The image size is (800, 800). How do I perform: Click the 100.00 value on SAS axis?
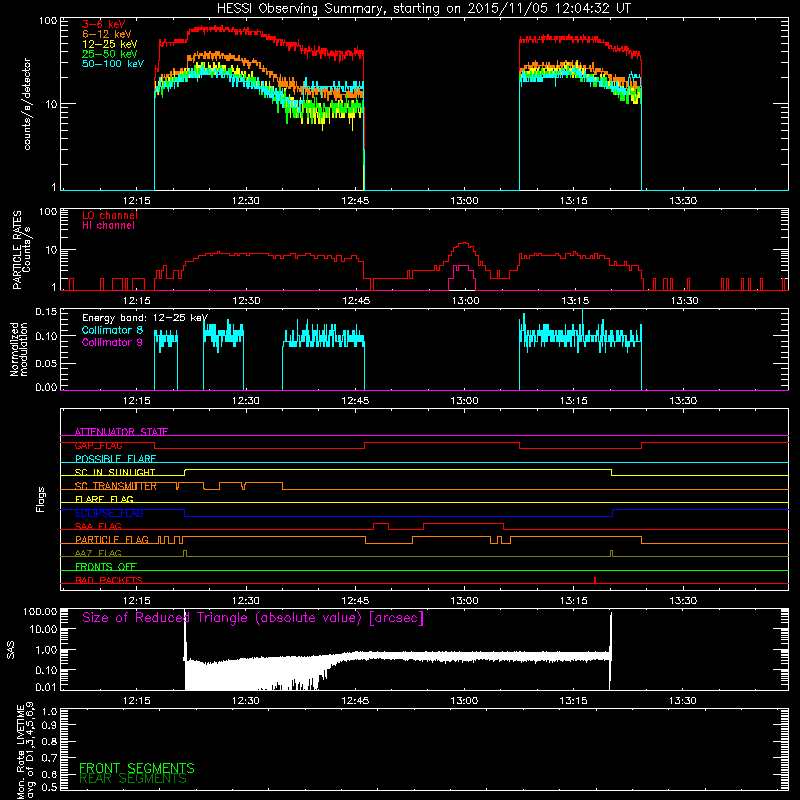click(40, 611)
